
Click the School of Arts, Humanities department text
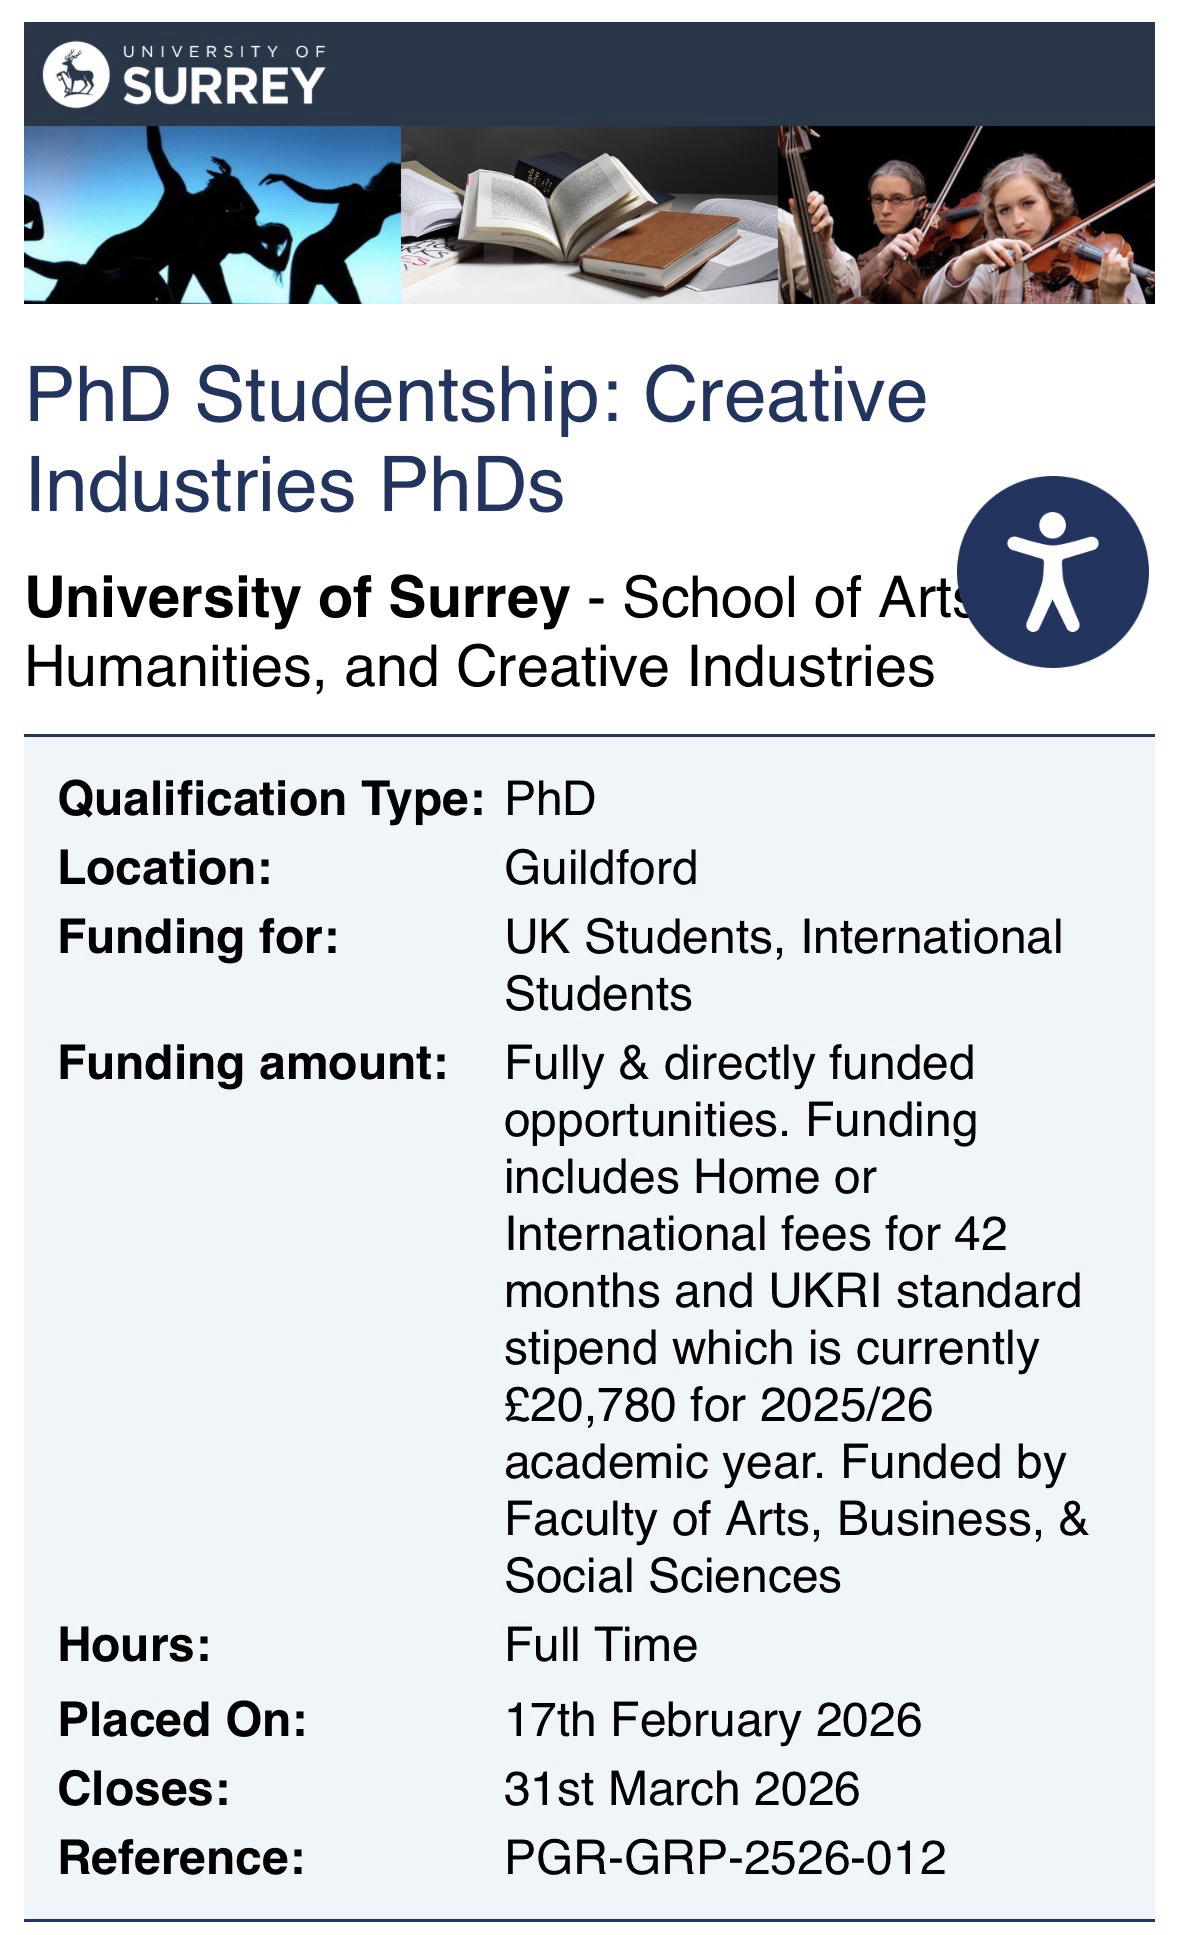[x=480, y=665]
